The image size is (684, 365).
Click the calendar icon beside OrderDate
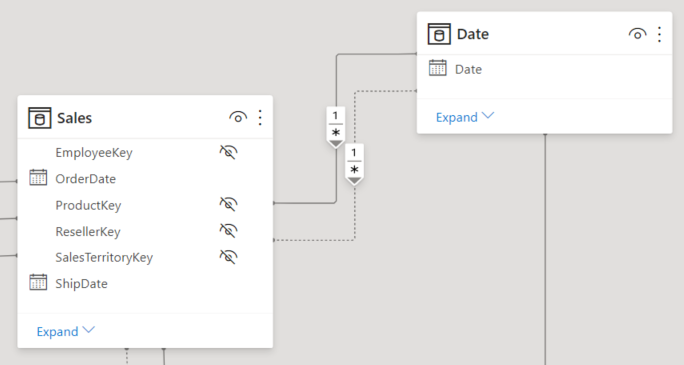pos(38,178)
